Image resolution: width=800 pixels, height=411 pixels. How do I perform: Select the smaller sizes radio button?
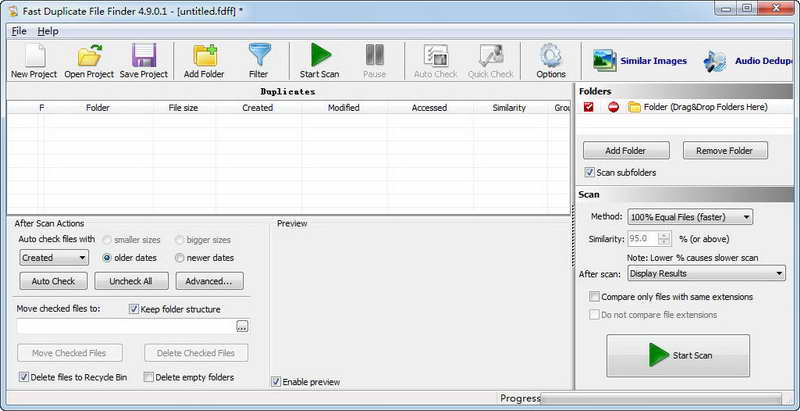click(x=107, y=240)
